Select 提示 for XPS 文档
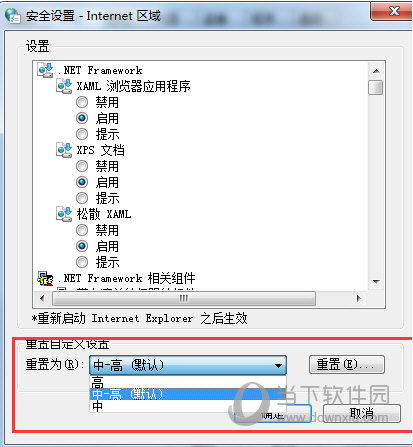Image resolution: width=413 pixels, height=447 pixels. [82, 198]
